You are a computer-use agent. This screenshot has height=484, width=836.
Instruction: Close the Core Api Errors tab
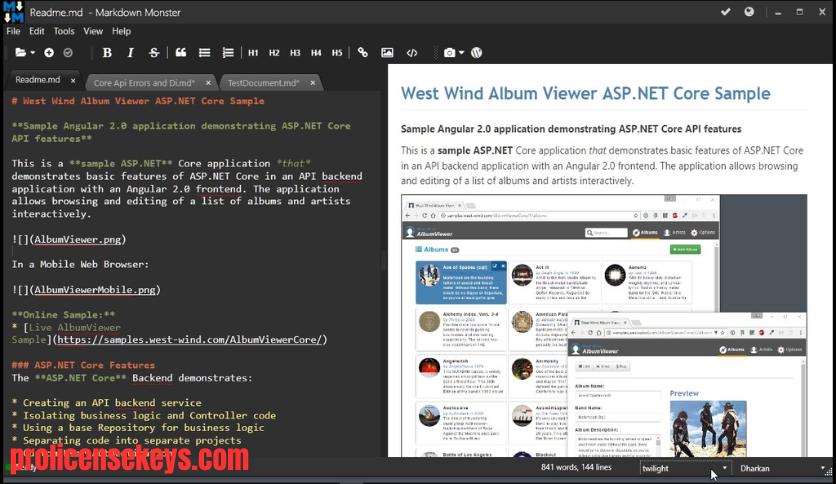pos(208,83)
